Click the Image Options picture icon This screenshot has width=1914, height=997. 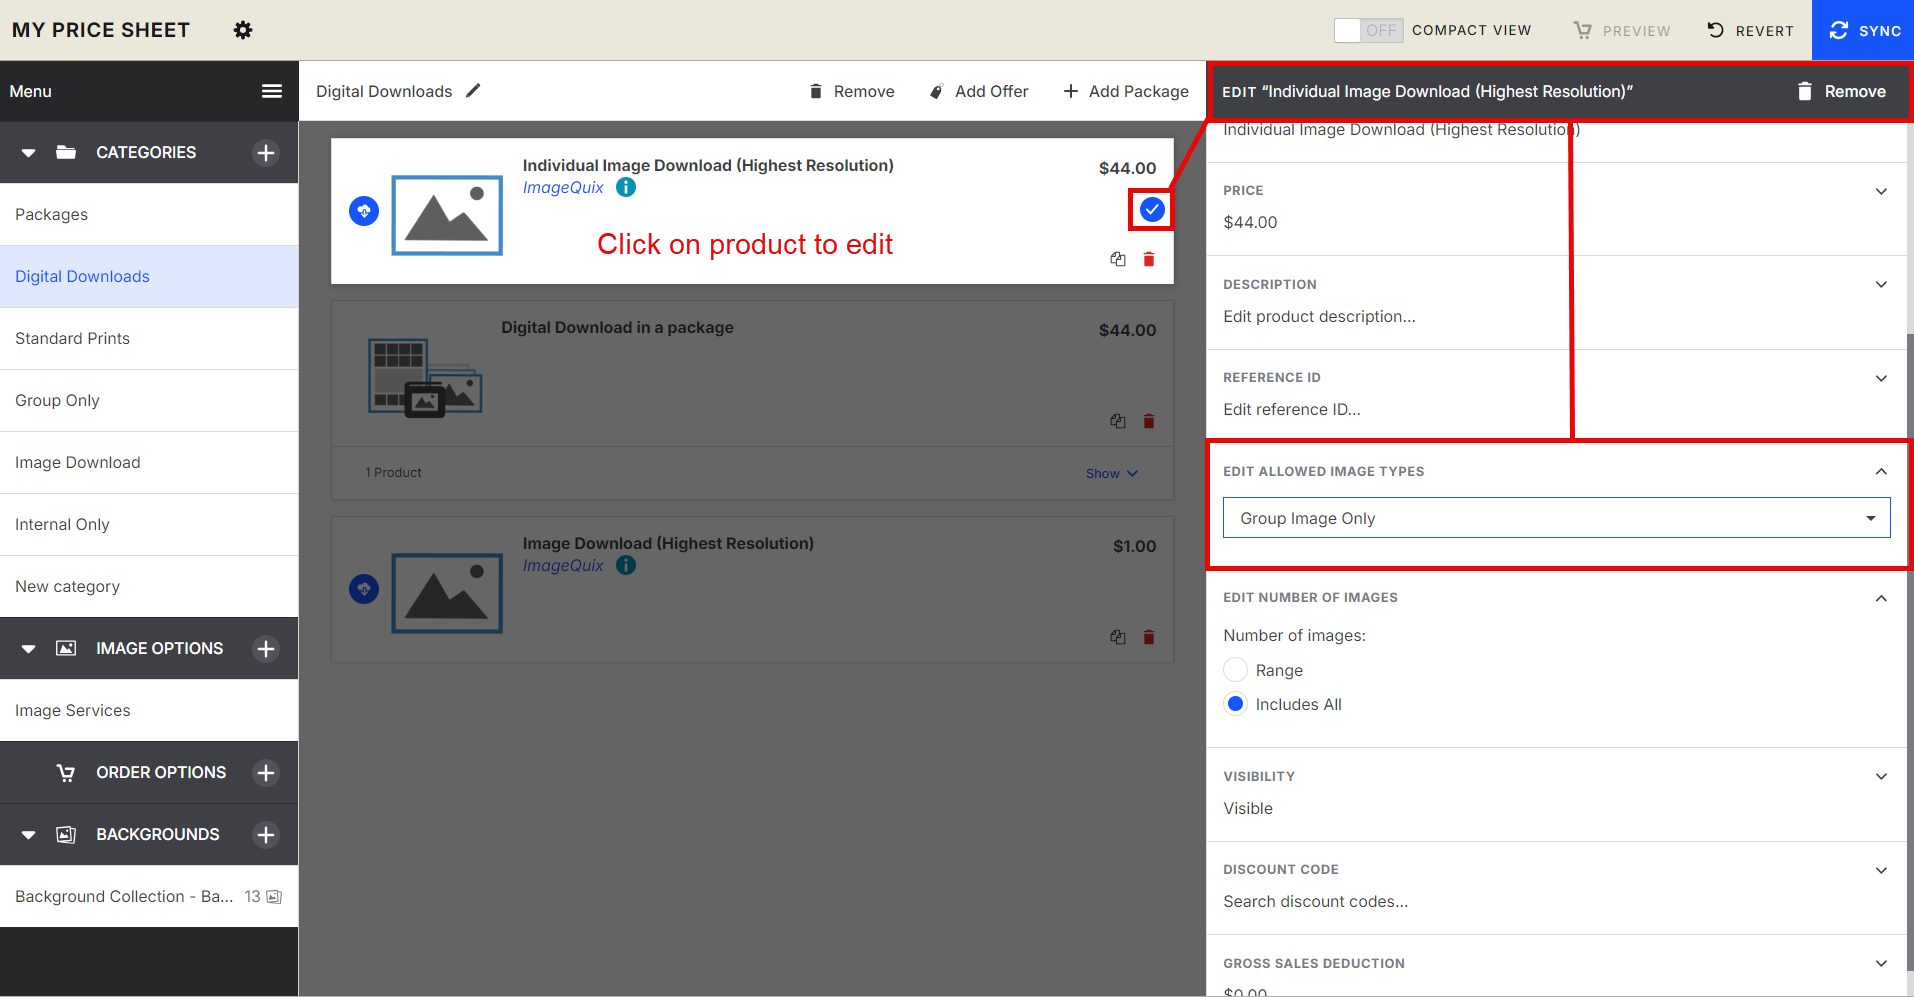pos(66,648)
